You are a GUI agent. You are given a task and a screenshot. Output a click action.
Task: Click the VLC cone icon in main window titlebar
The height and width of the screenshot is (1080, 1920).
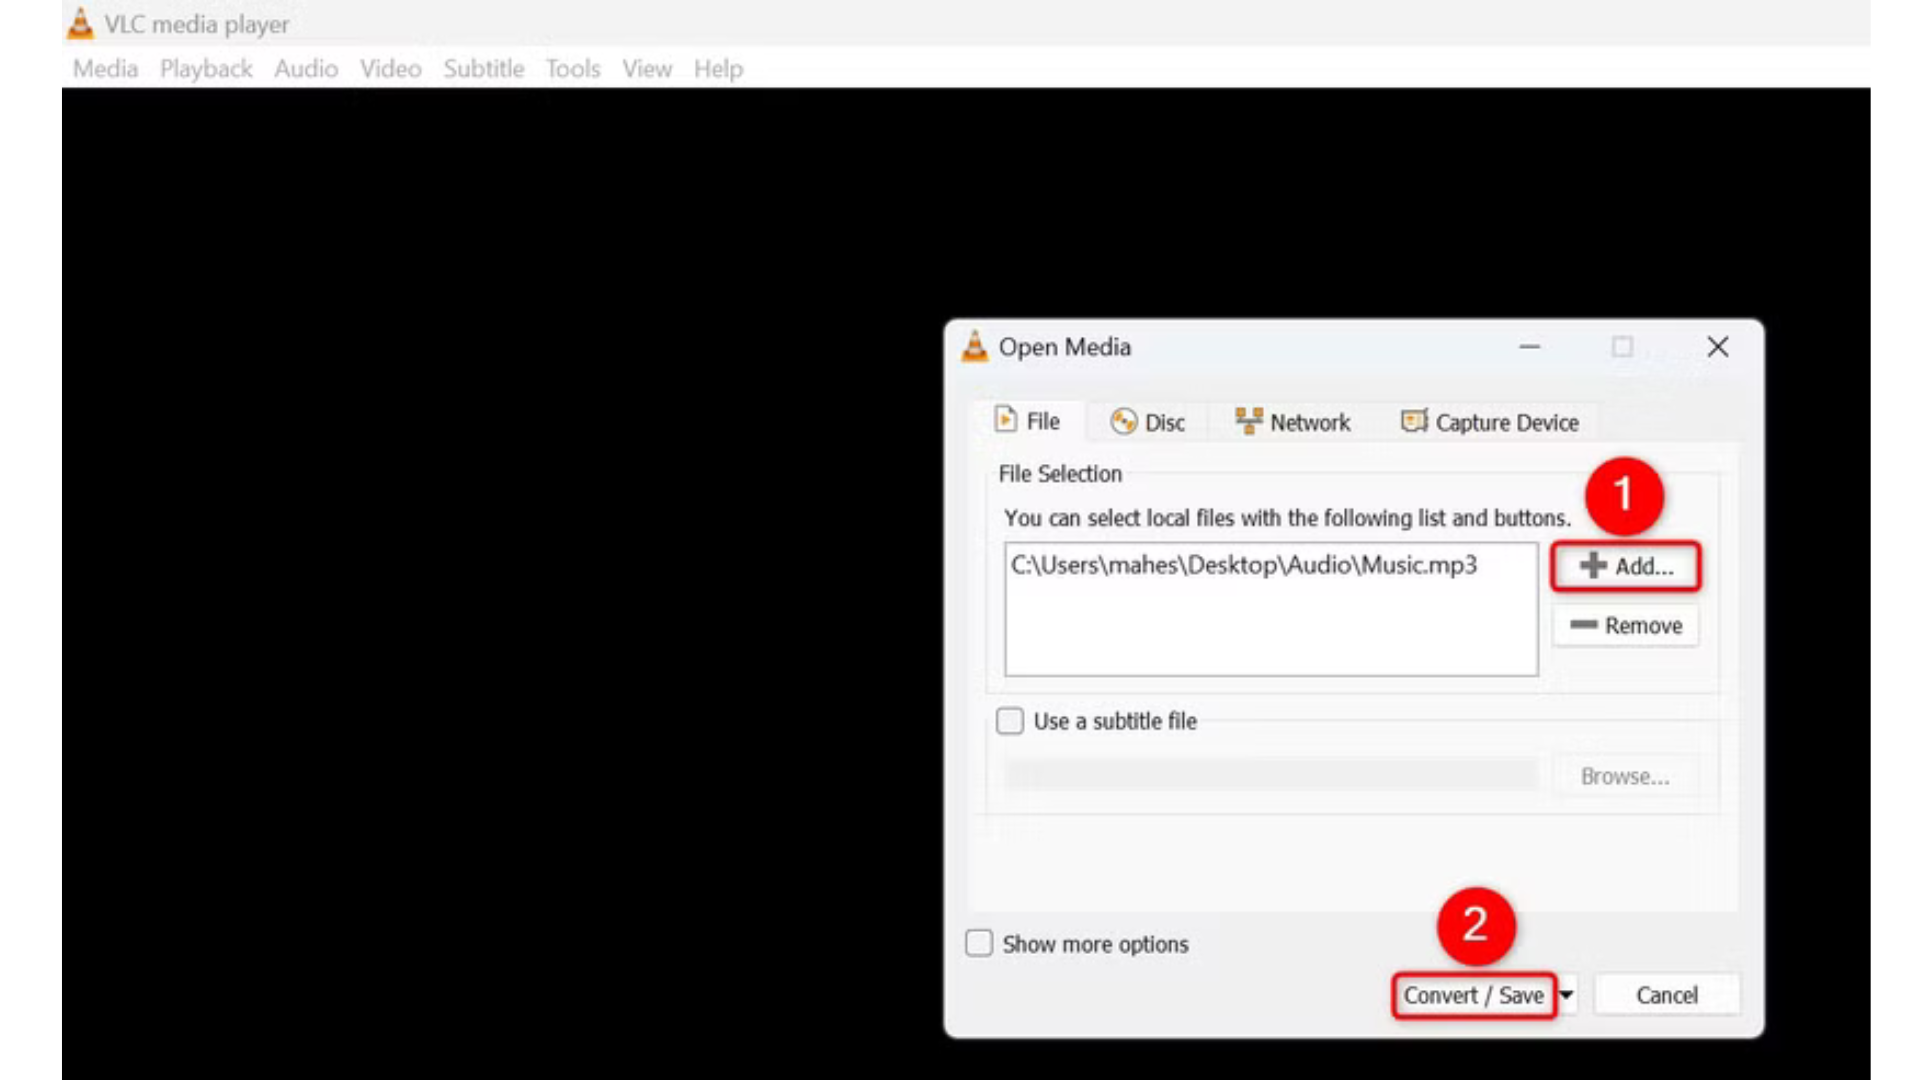[78, 22]
